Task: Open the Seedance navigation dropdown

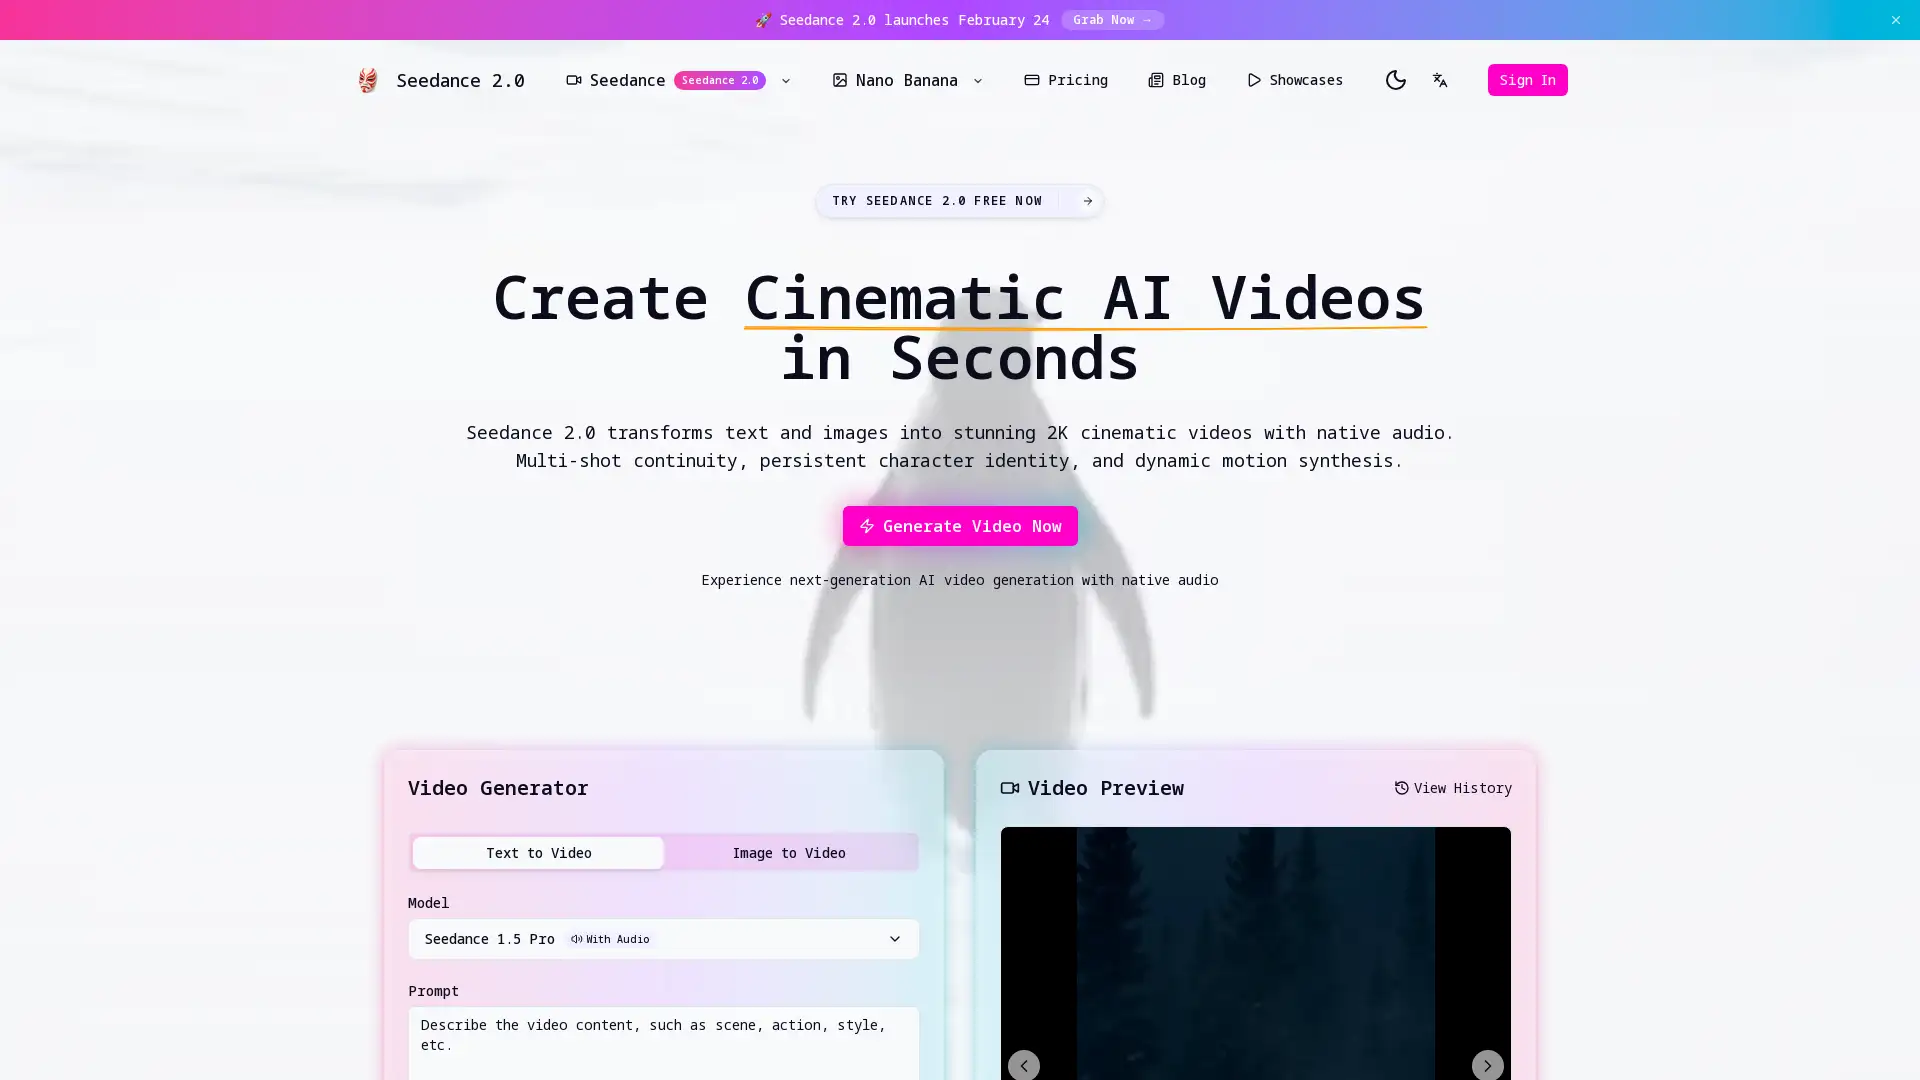Action: (x=786, y=80)
